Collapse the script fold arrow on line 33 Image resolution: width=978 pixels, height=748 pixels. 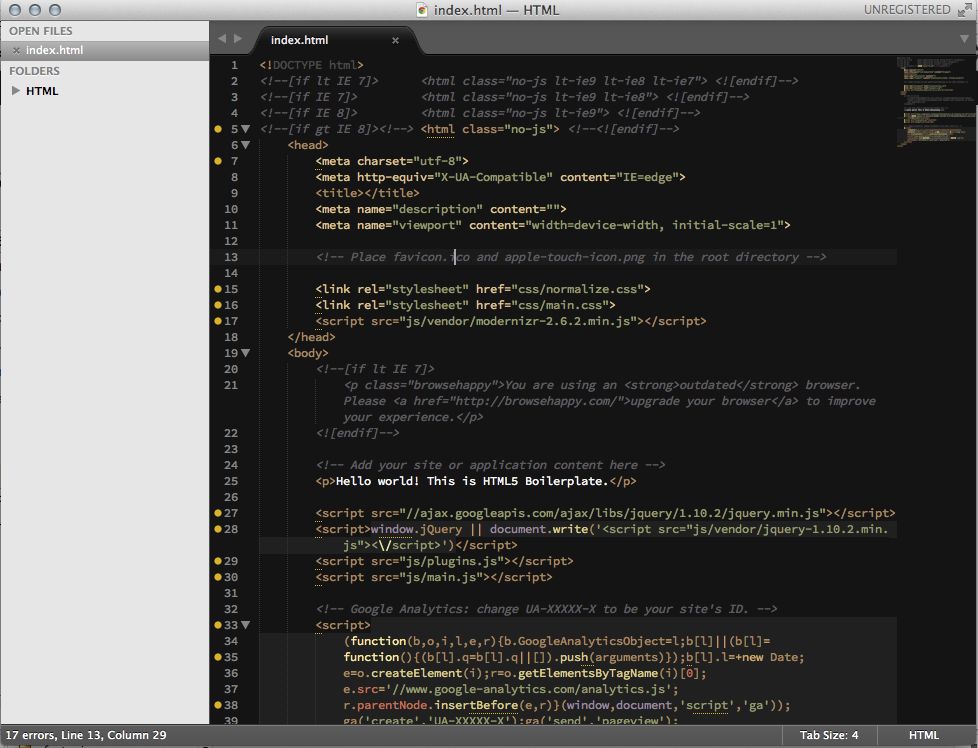[x=246, y=625]
